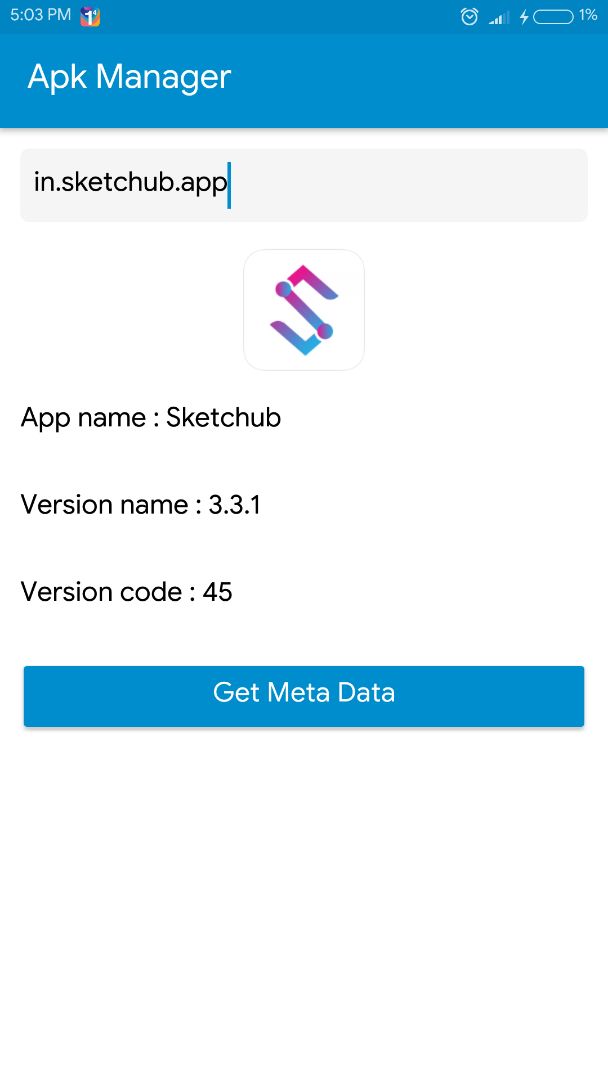Select the battery percentage text
Screen dimensions: 608x1080
point(590,16)
